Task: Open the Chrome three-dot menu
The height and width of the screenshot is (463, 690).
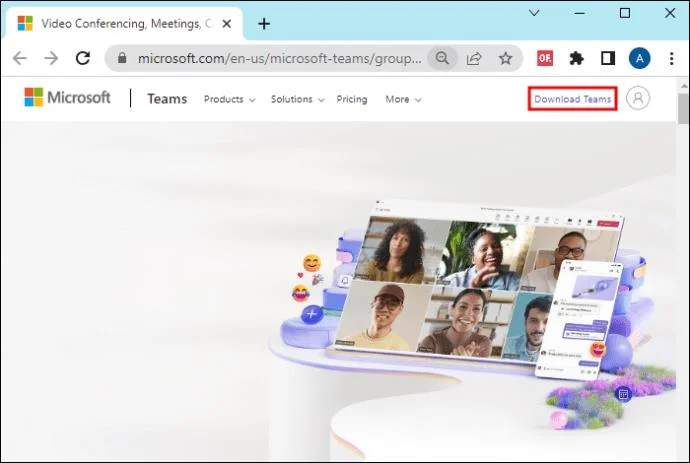Action: click(672, 58)
